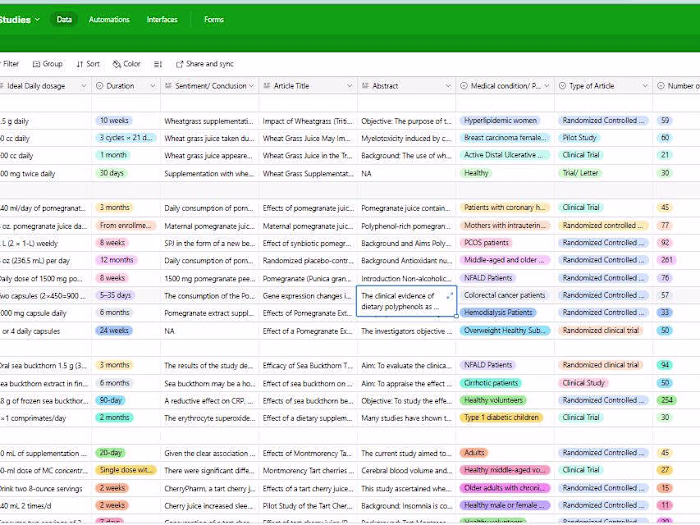Click 'Cherry juice increased slee...' conclusion cell

(x=209, y=506)
